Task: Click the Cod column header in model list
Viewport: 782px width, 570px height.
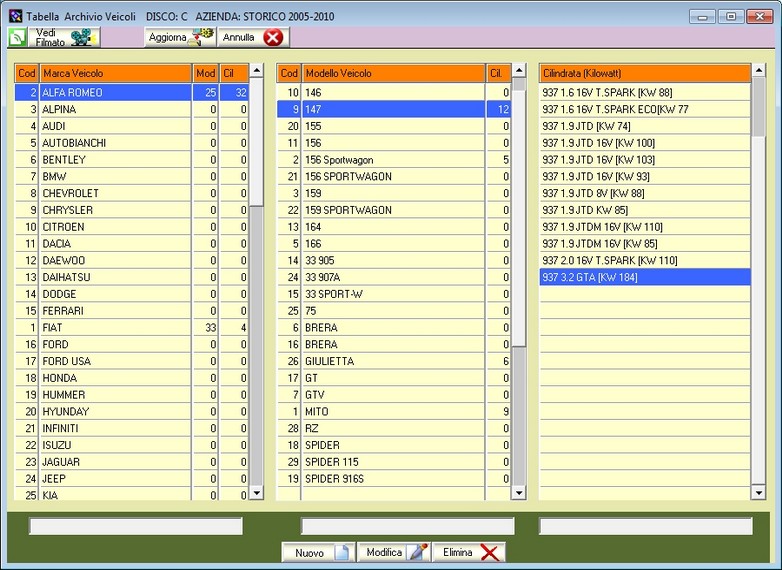Action: [x=289, y=73]
